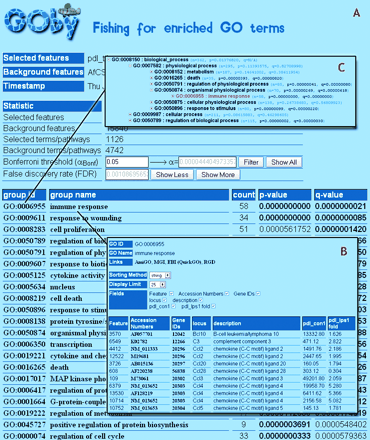The image size is (370, 440).
Task: Open the Display Limit dropdown
Action: (x=158, y=285)
